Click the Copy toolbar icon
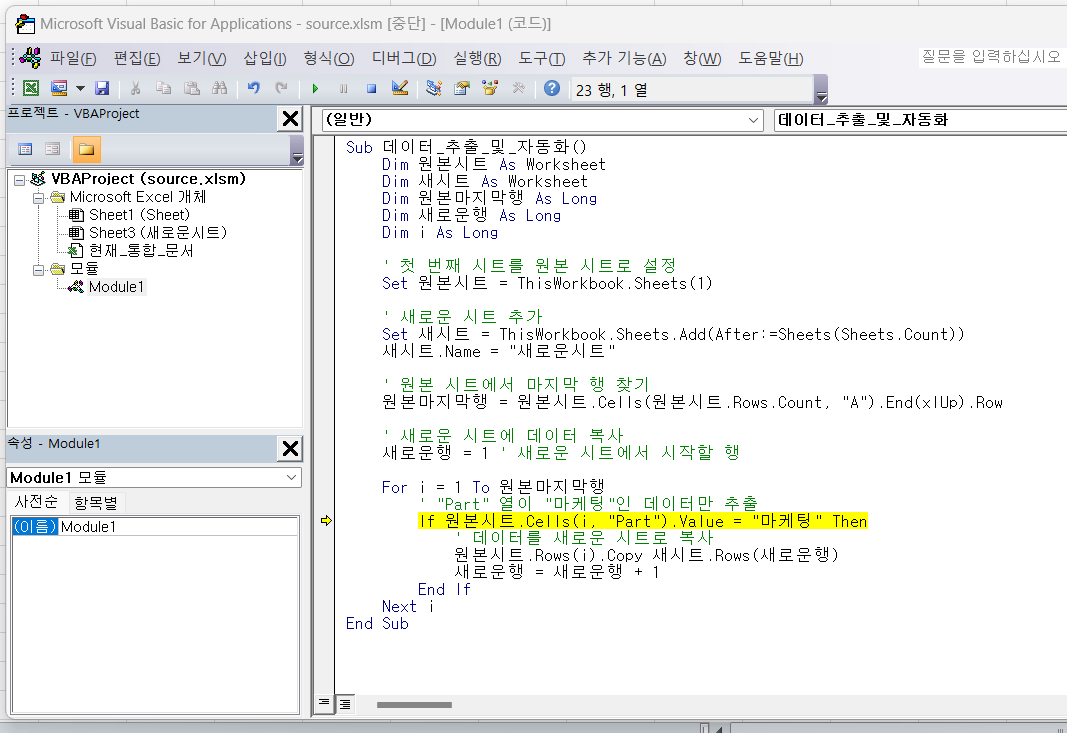The width and height of the screenshot is (1067, 733). (x=163, y=88)
